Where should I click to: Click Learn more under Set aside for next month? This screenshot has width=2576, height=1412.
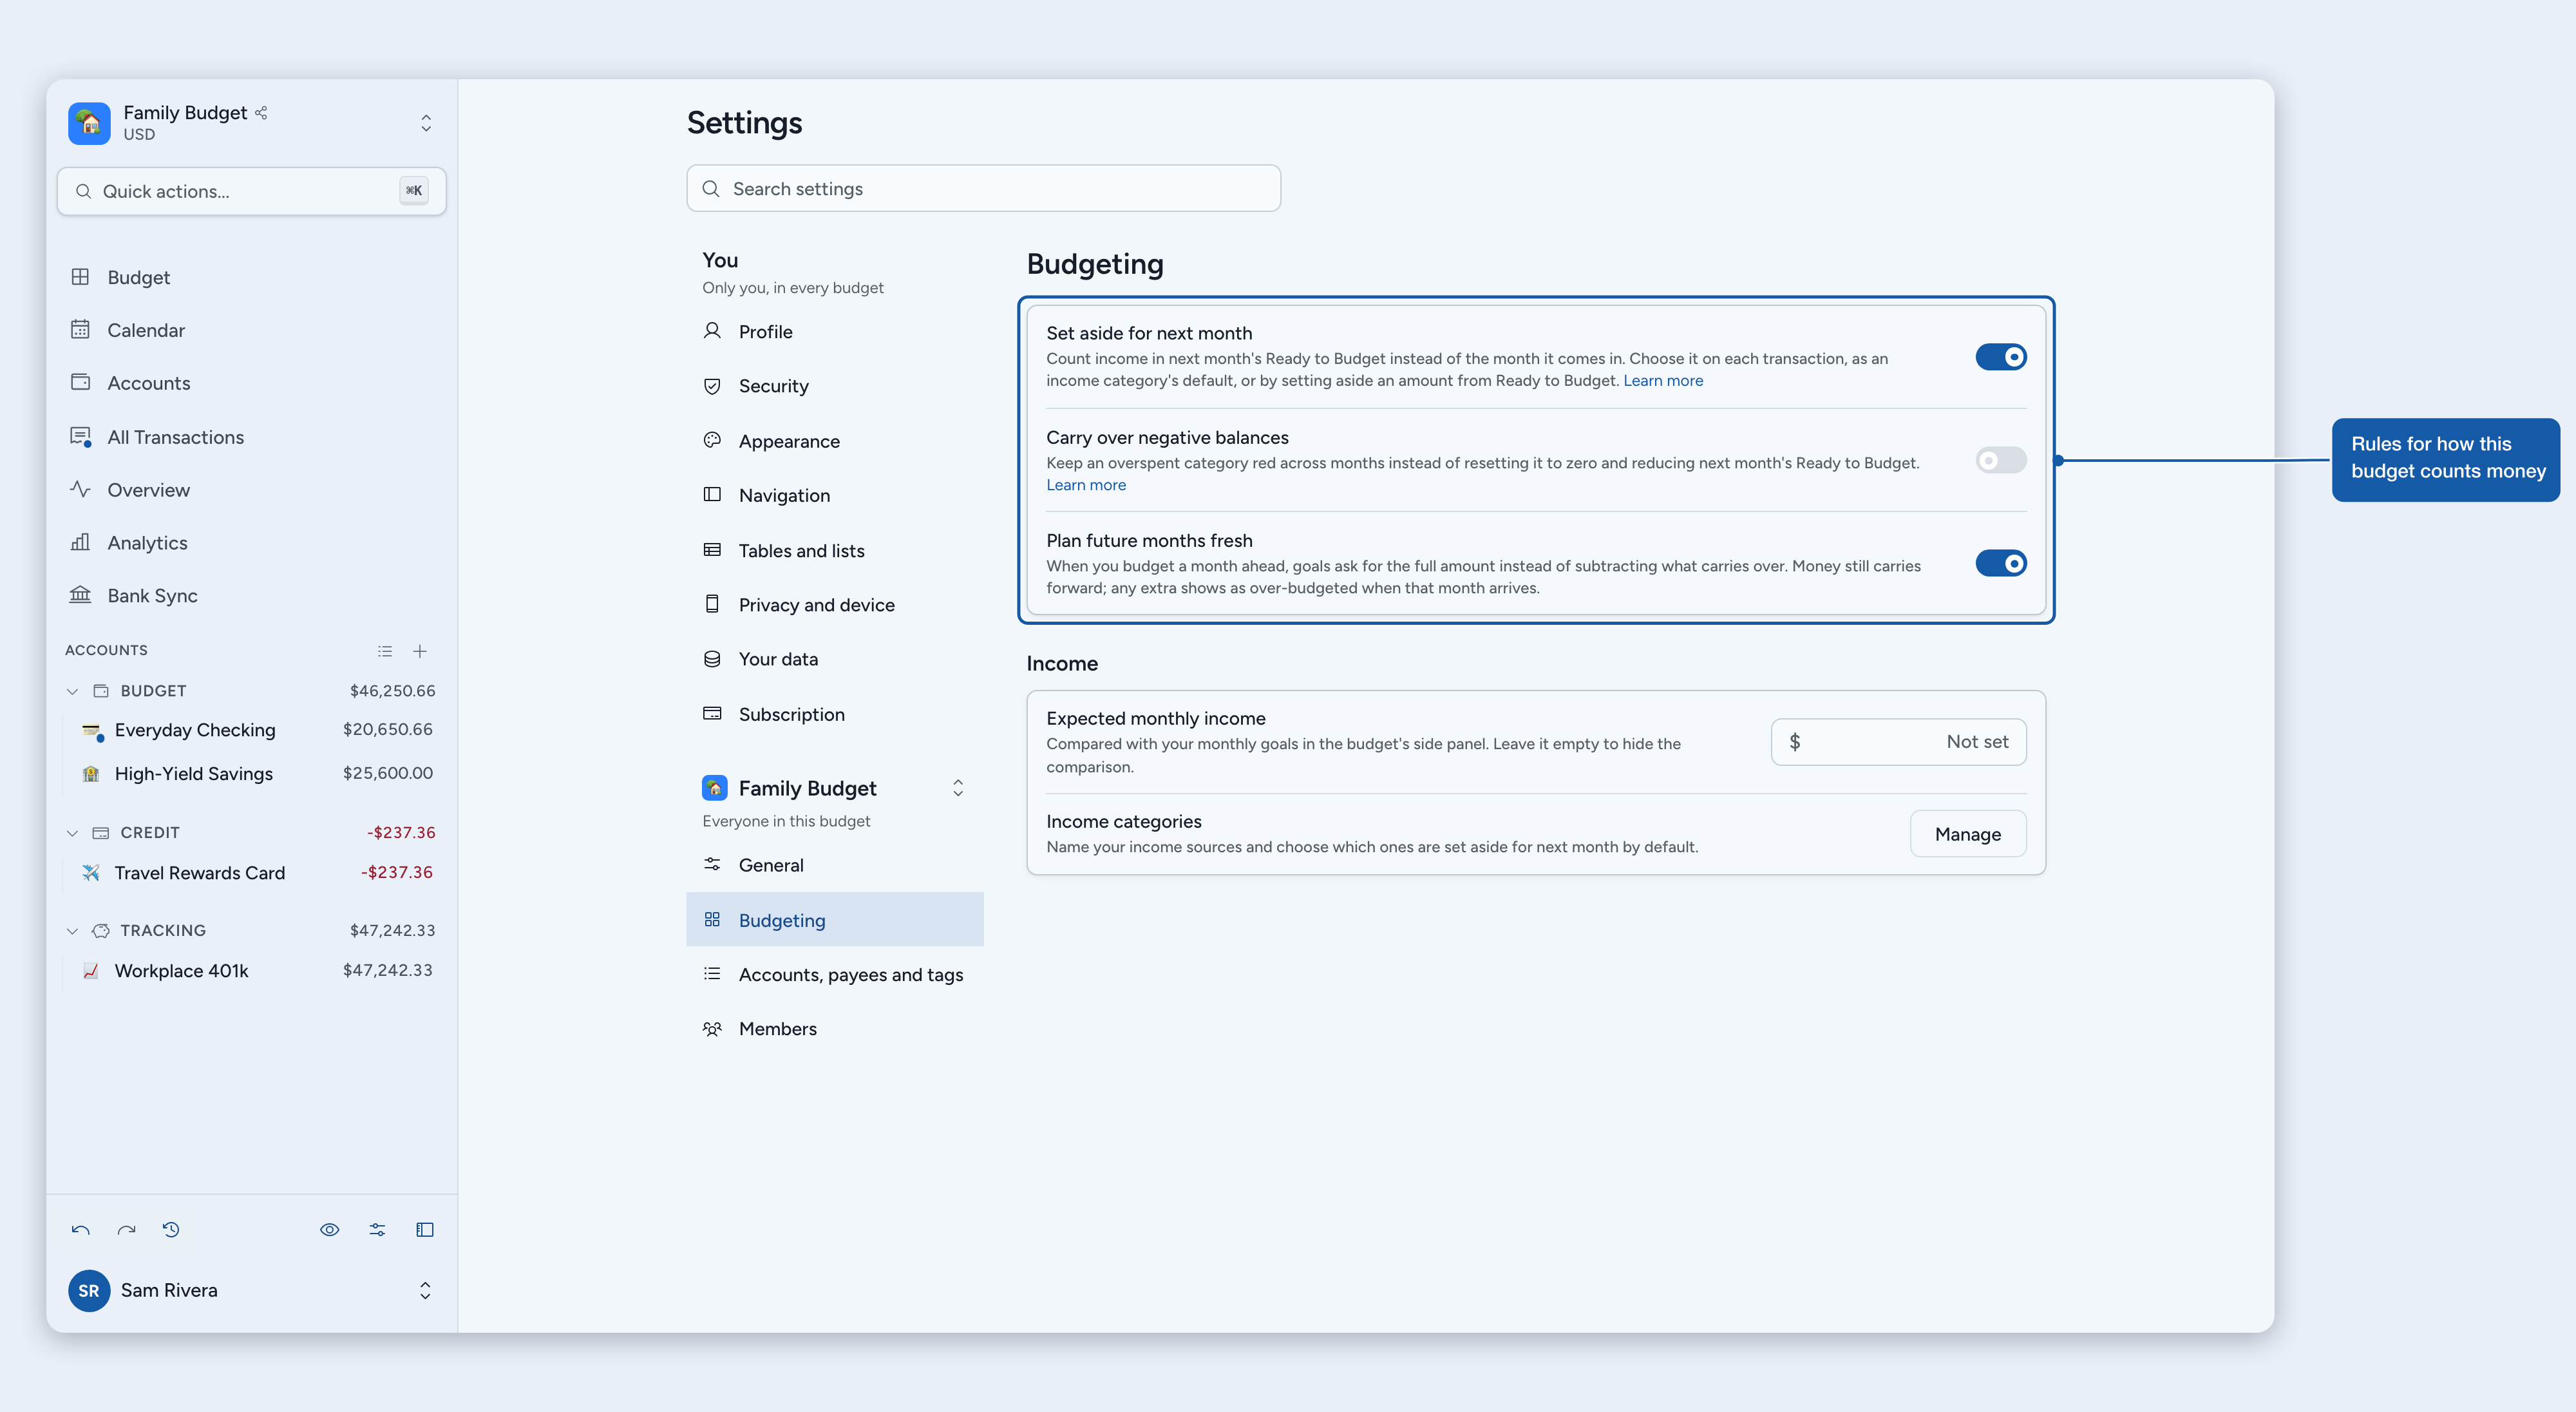click(1663, 381)
